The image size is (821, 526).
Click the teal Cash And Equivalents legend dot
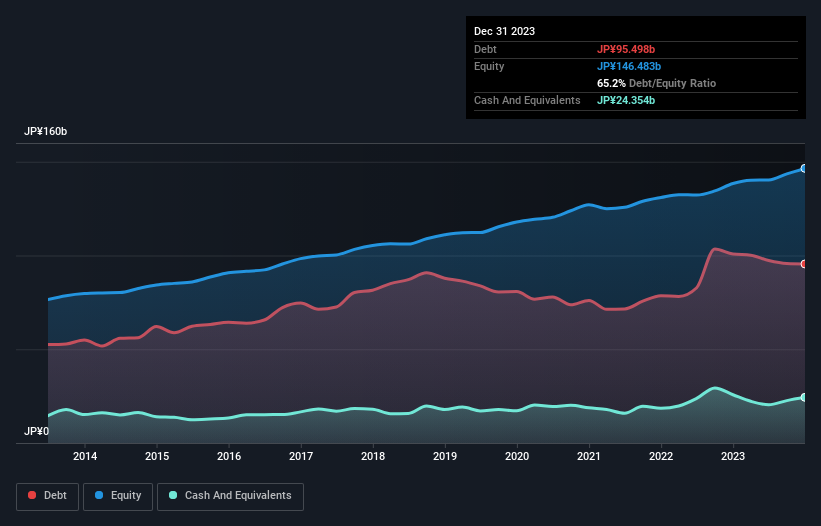[x=173, y=495]
